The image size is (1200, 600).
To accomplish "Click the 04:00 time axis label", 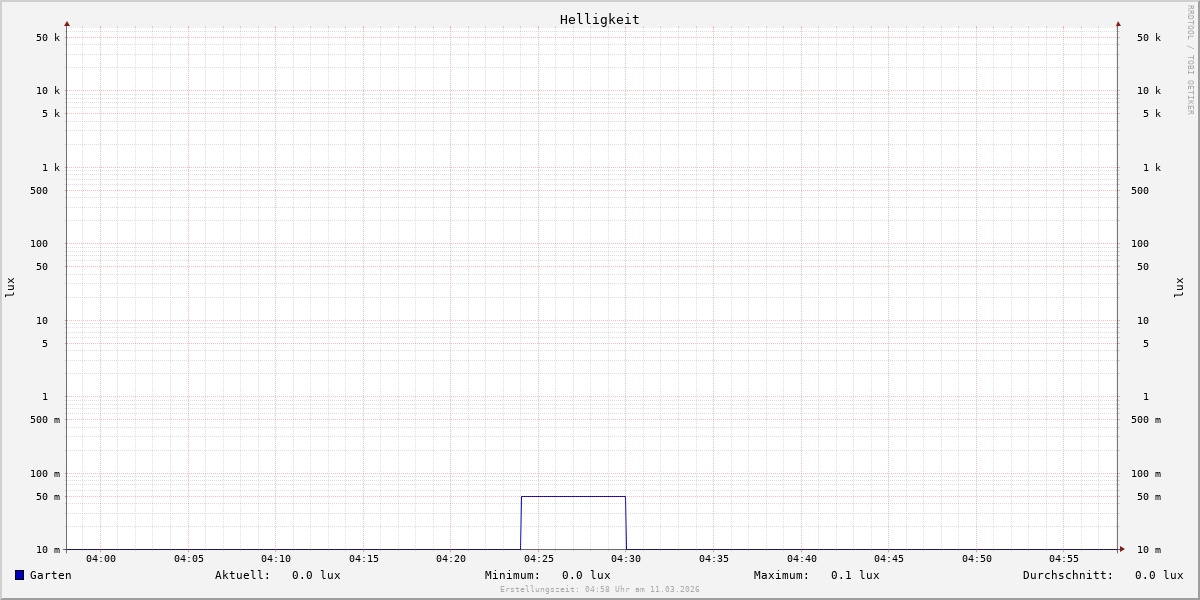I will click(101, 559).
